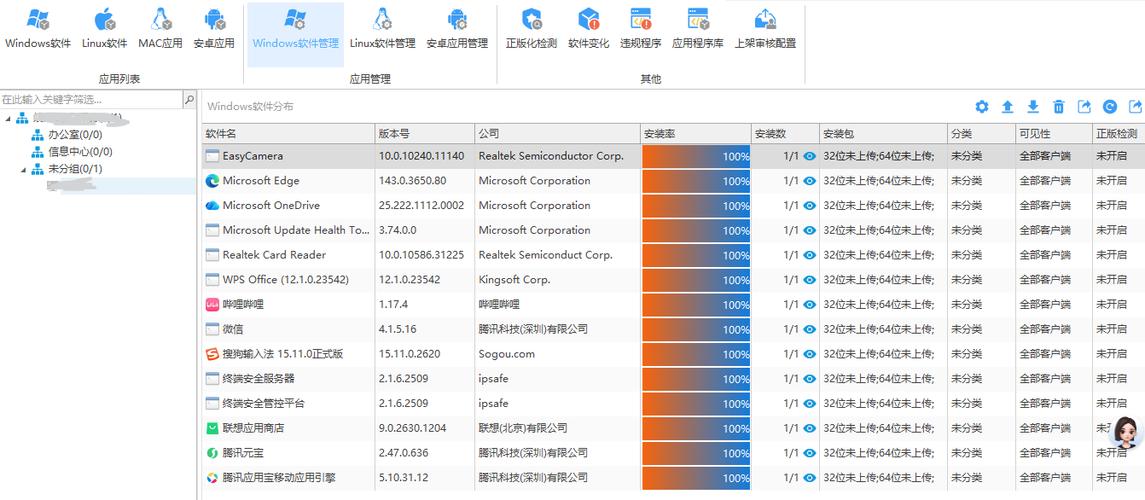Select the 终端安全管控平台 row name

[x=264, y=404]
